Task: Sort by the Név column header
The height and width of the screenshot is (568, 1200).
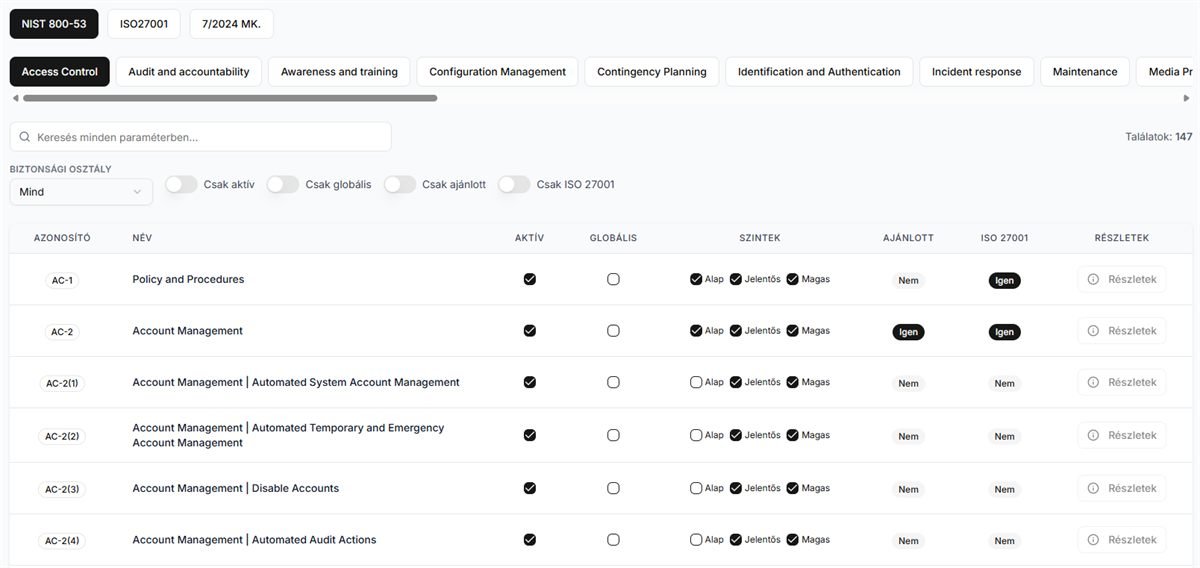Action: [x=142, y=238]
